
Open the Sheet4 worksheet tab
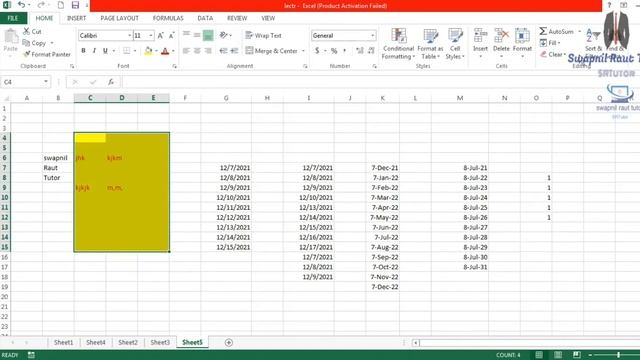pyautogui.click(x=96, y=342)
